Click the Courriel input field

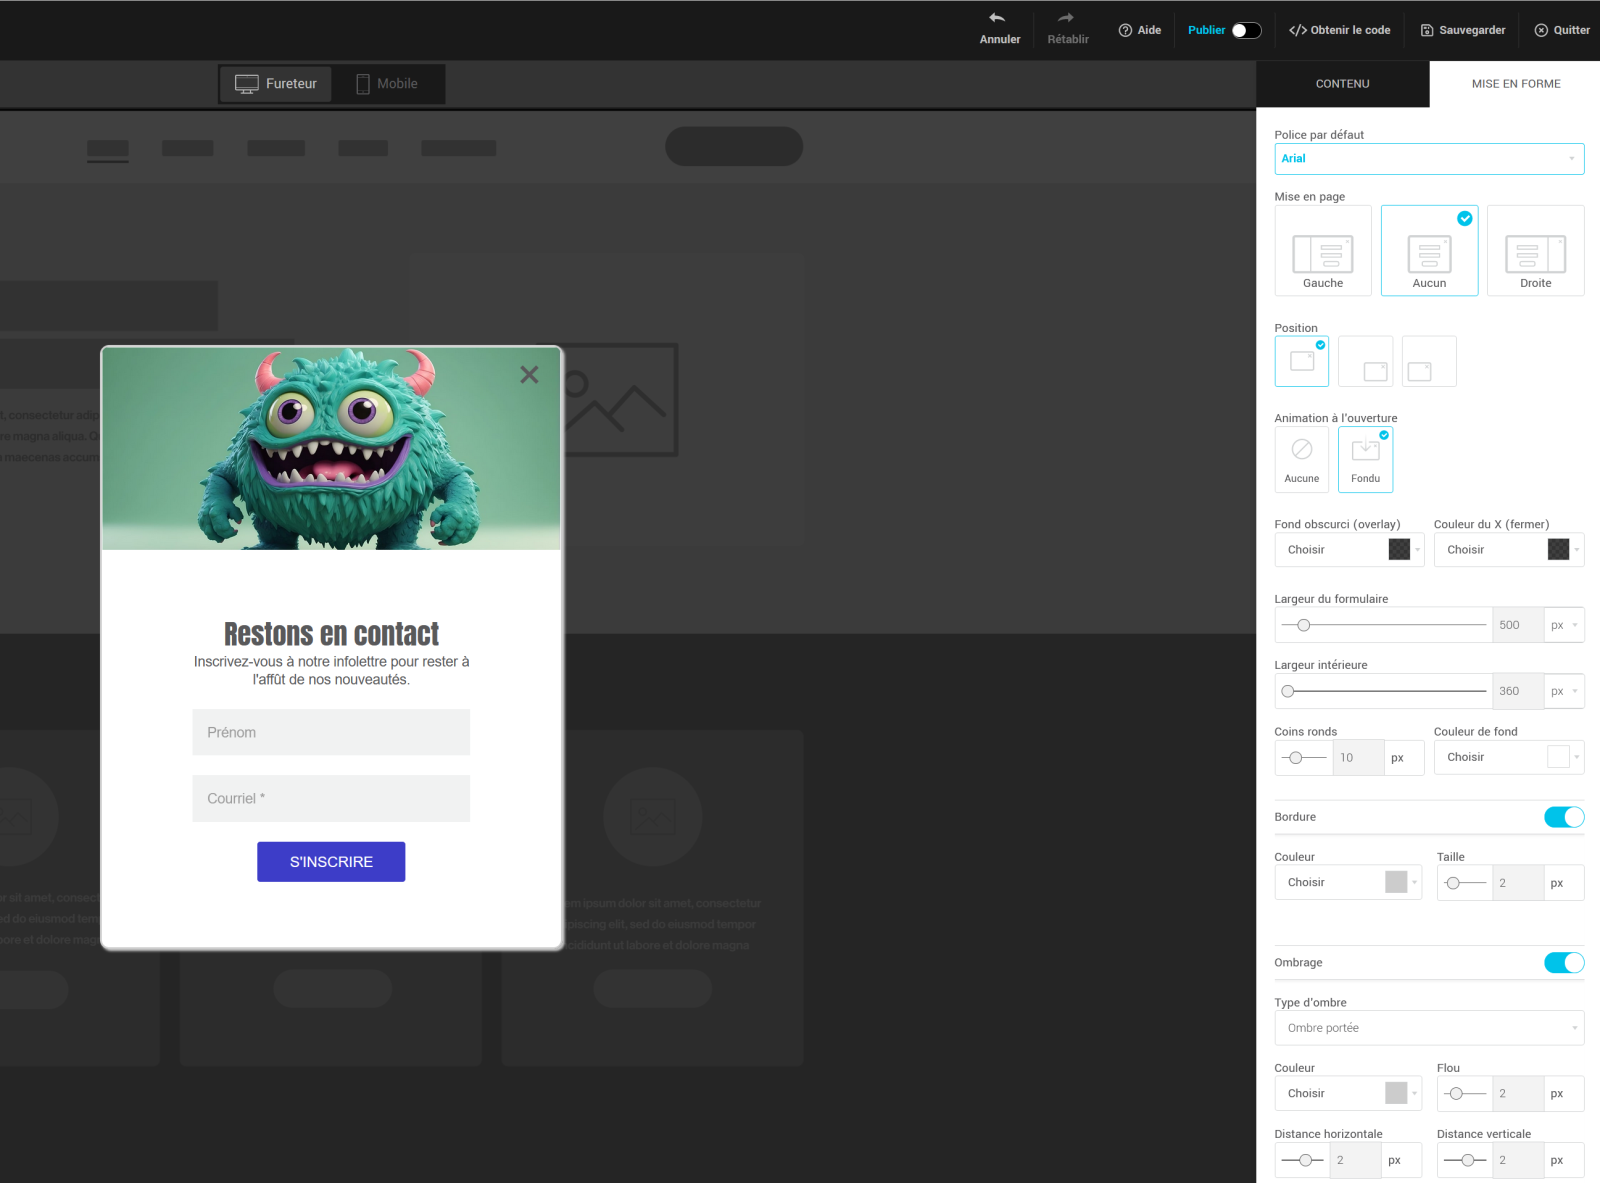(331, 799)
